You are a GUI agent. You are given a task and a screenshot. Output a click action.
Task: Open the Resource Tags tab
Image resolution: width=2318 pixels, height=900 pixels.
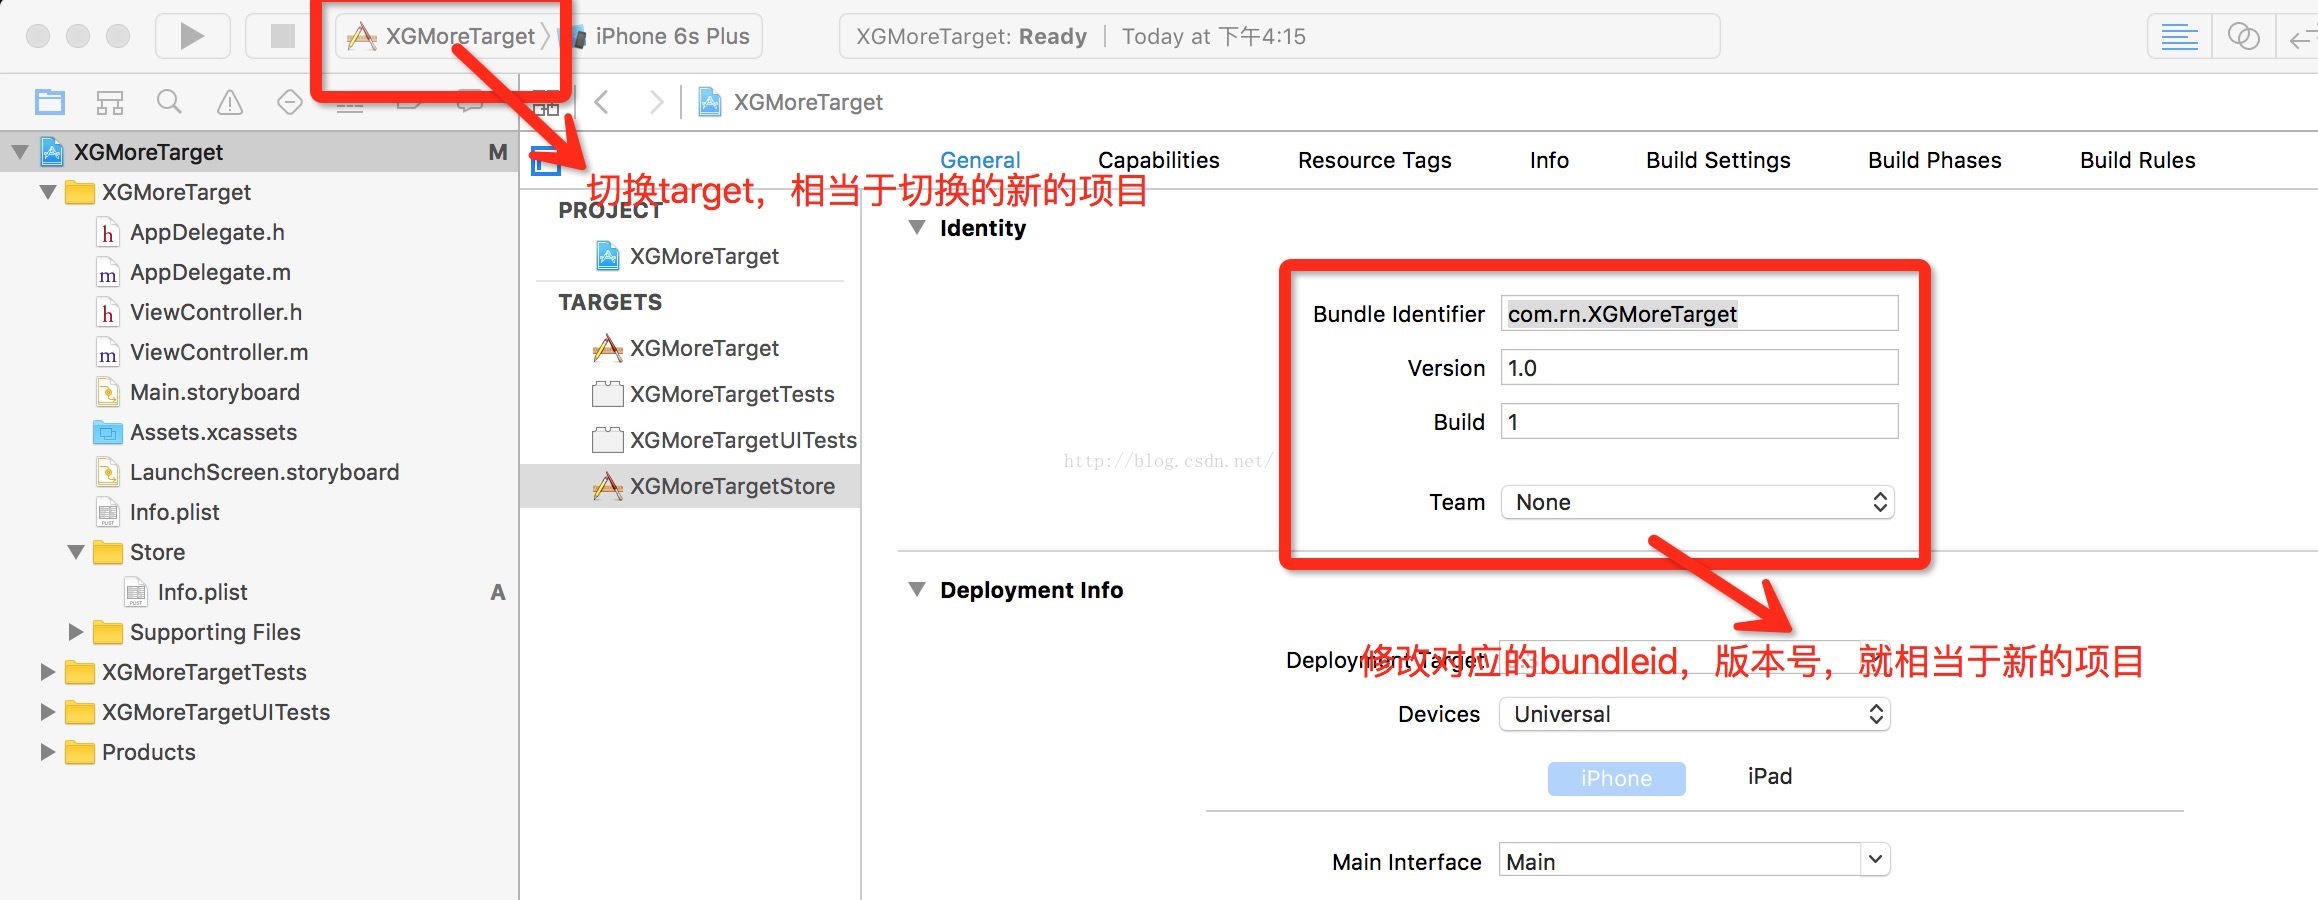[1374, 160]
